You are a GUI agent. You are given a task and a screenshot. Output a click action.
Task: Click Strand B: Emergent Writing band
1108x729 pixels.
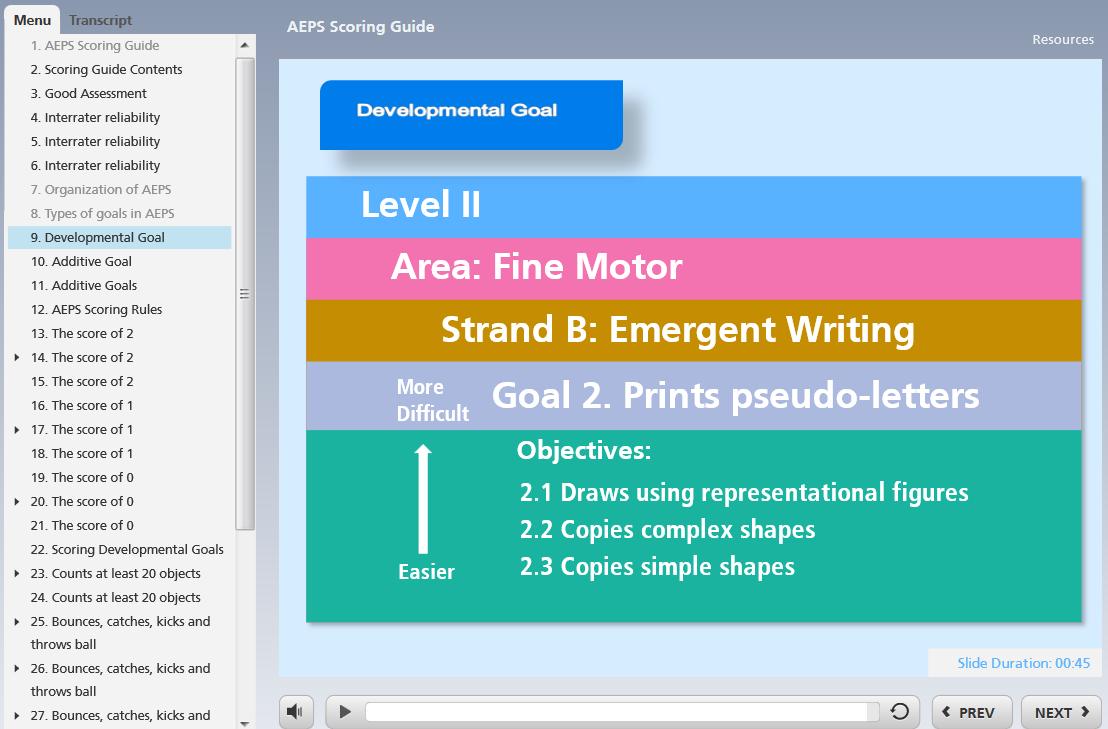(x=693, y=331)
